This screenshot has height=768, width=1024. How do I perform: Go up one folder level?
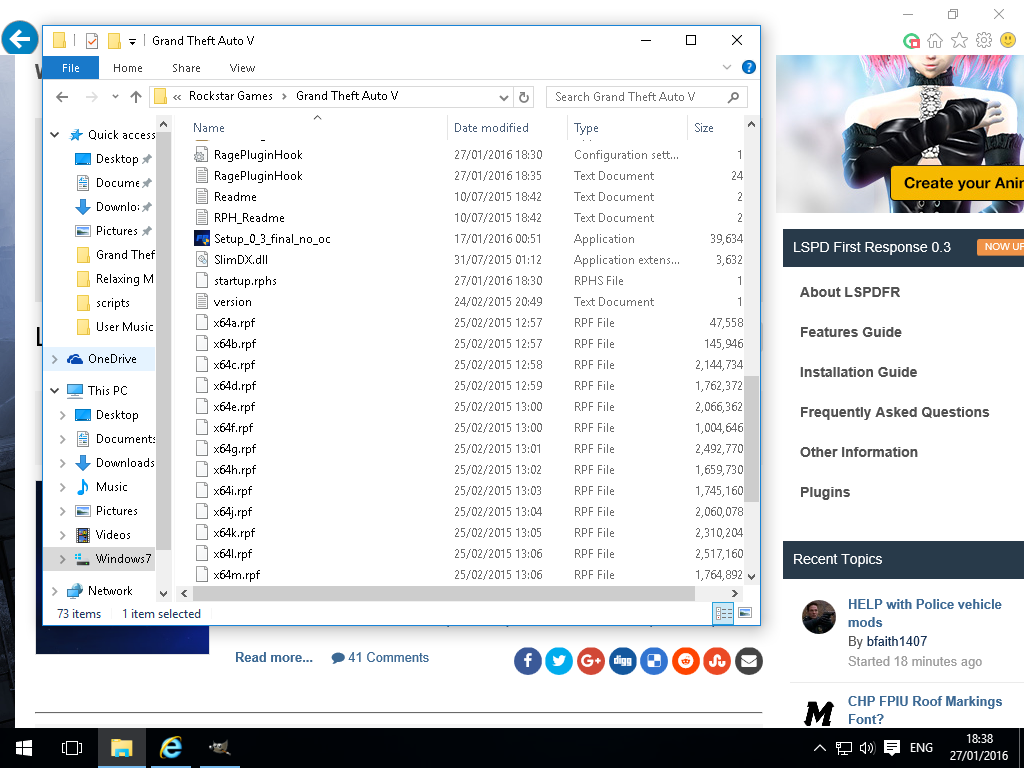point(136,97)
